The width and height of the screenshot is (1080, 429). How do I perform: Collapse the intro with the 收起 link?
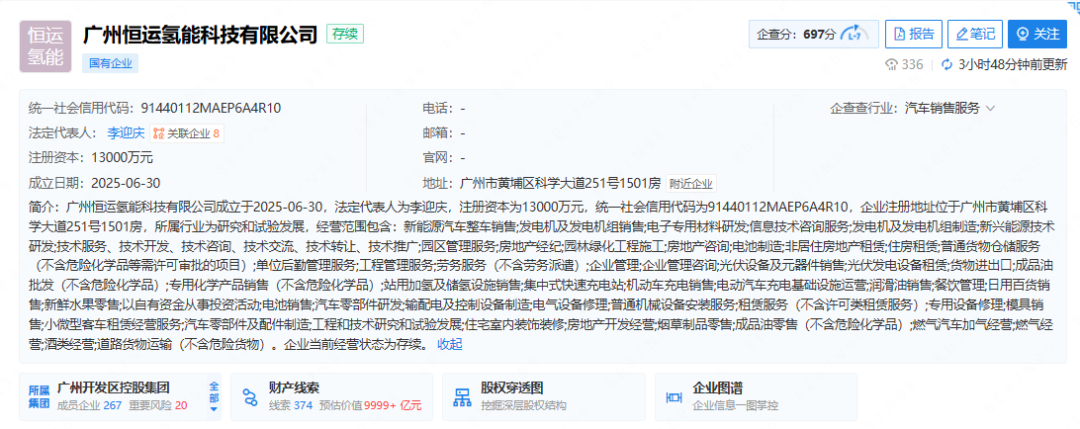pos(450,344)
